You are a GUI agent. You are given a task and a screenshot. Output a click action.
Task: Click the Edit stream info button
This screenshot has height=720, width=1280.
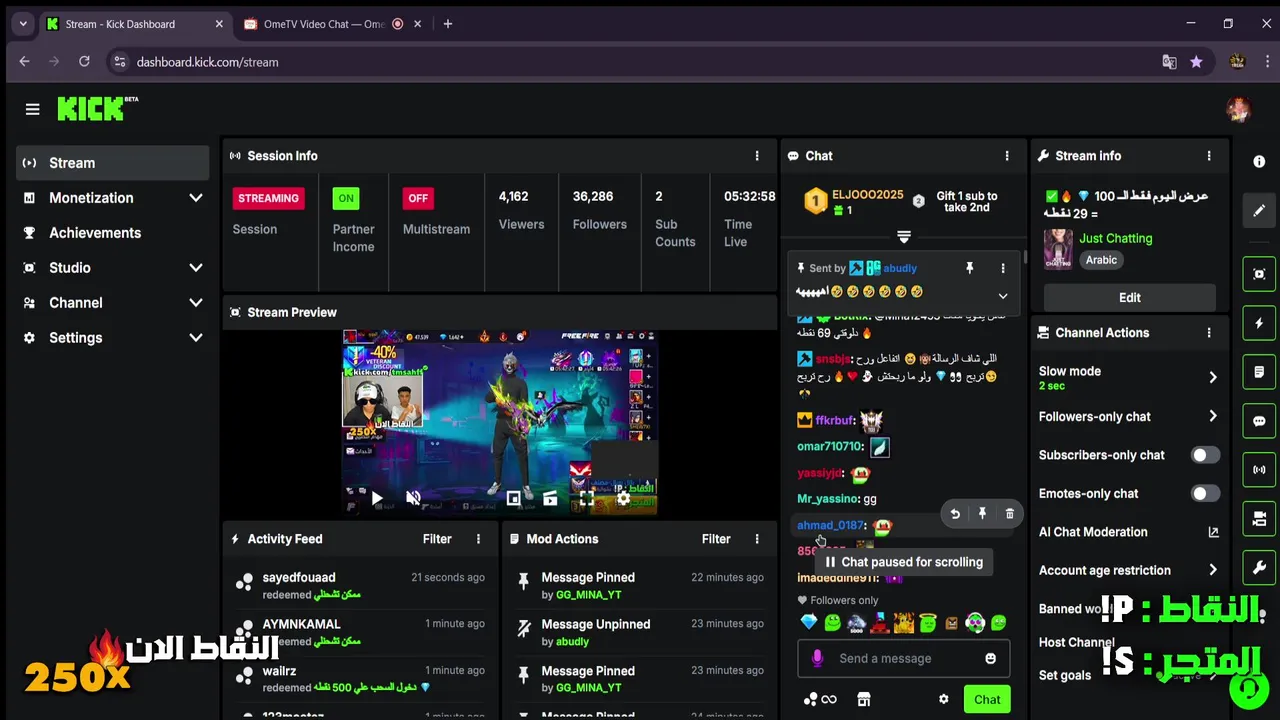point(1129,297)
